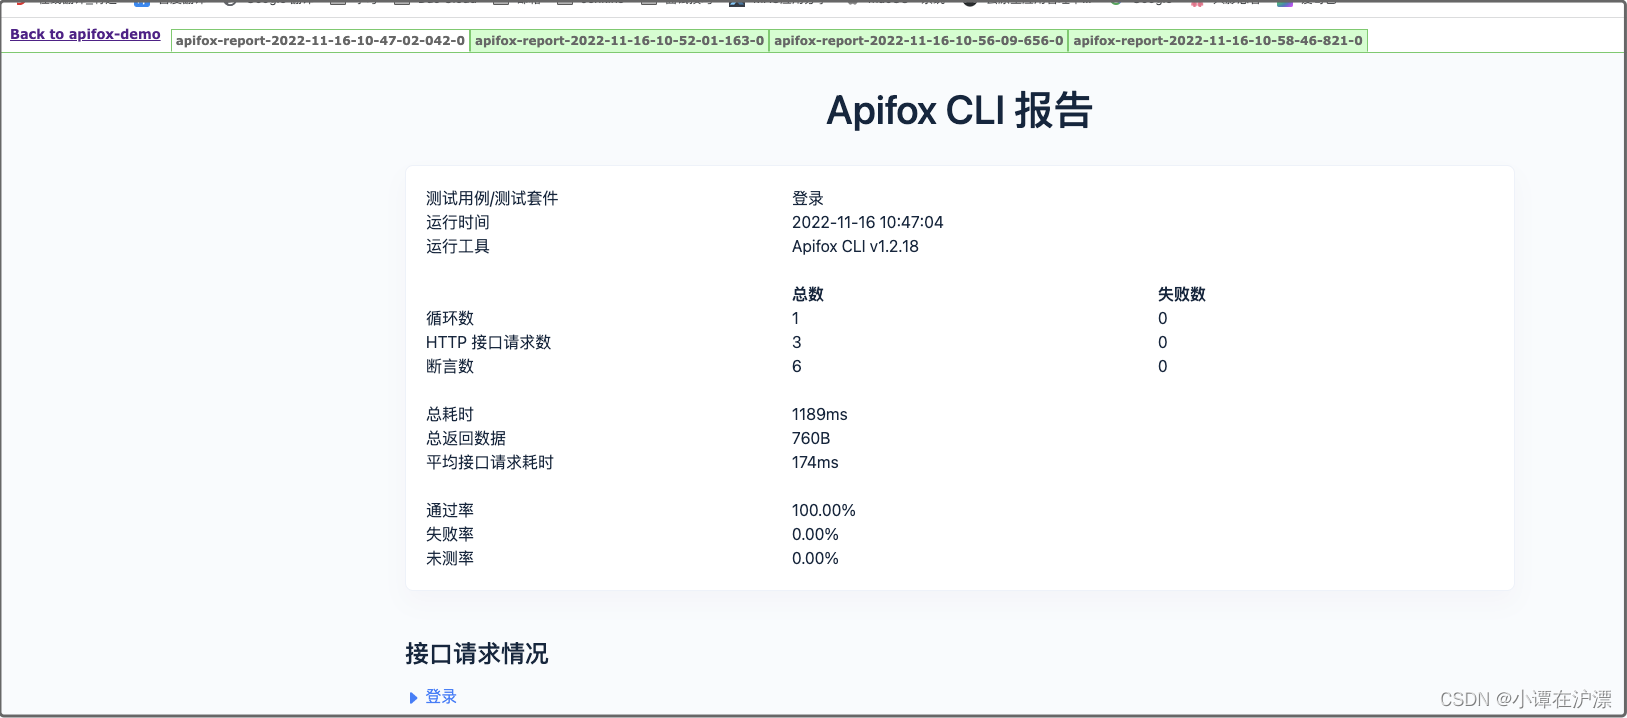This screenshot has height=718, width=1627.
Task: Expand the 登录 request section triangle
Action: (413, 698)
